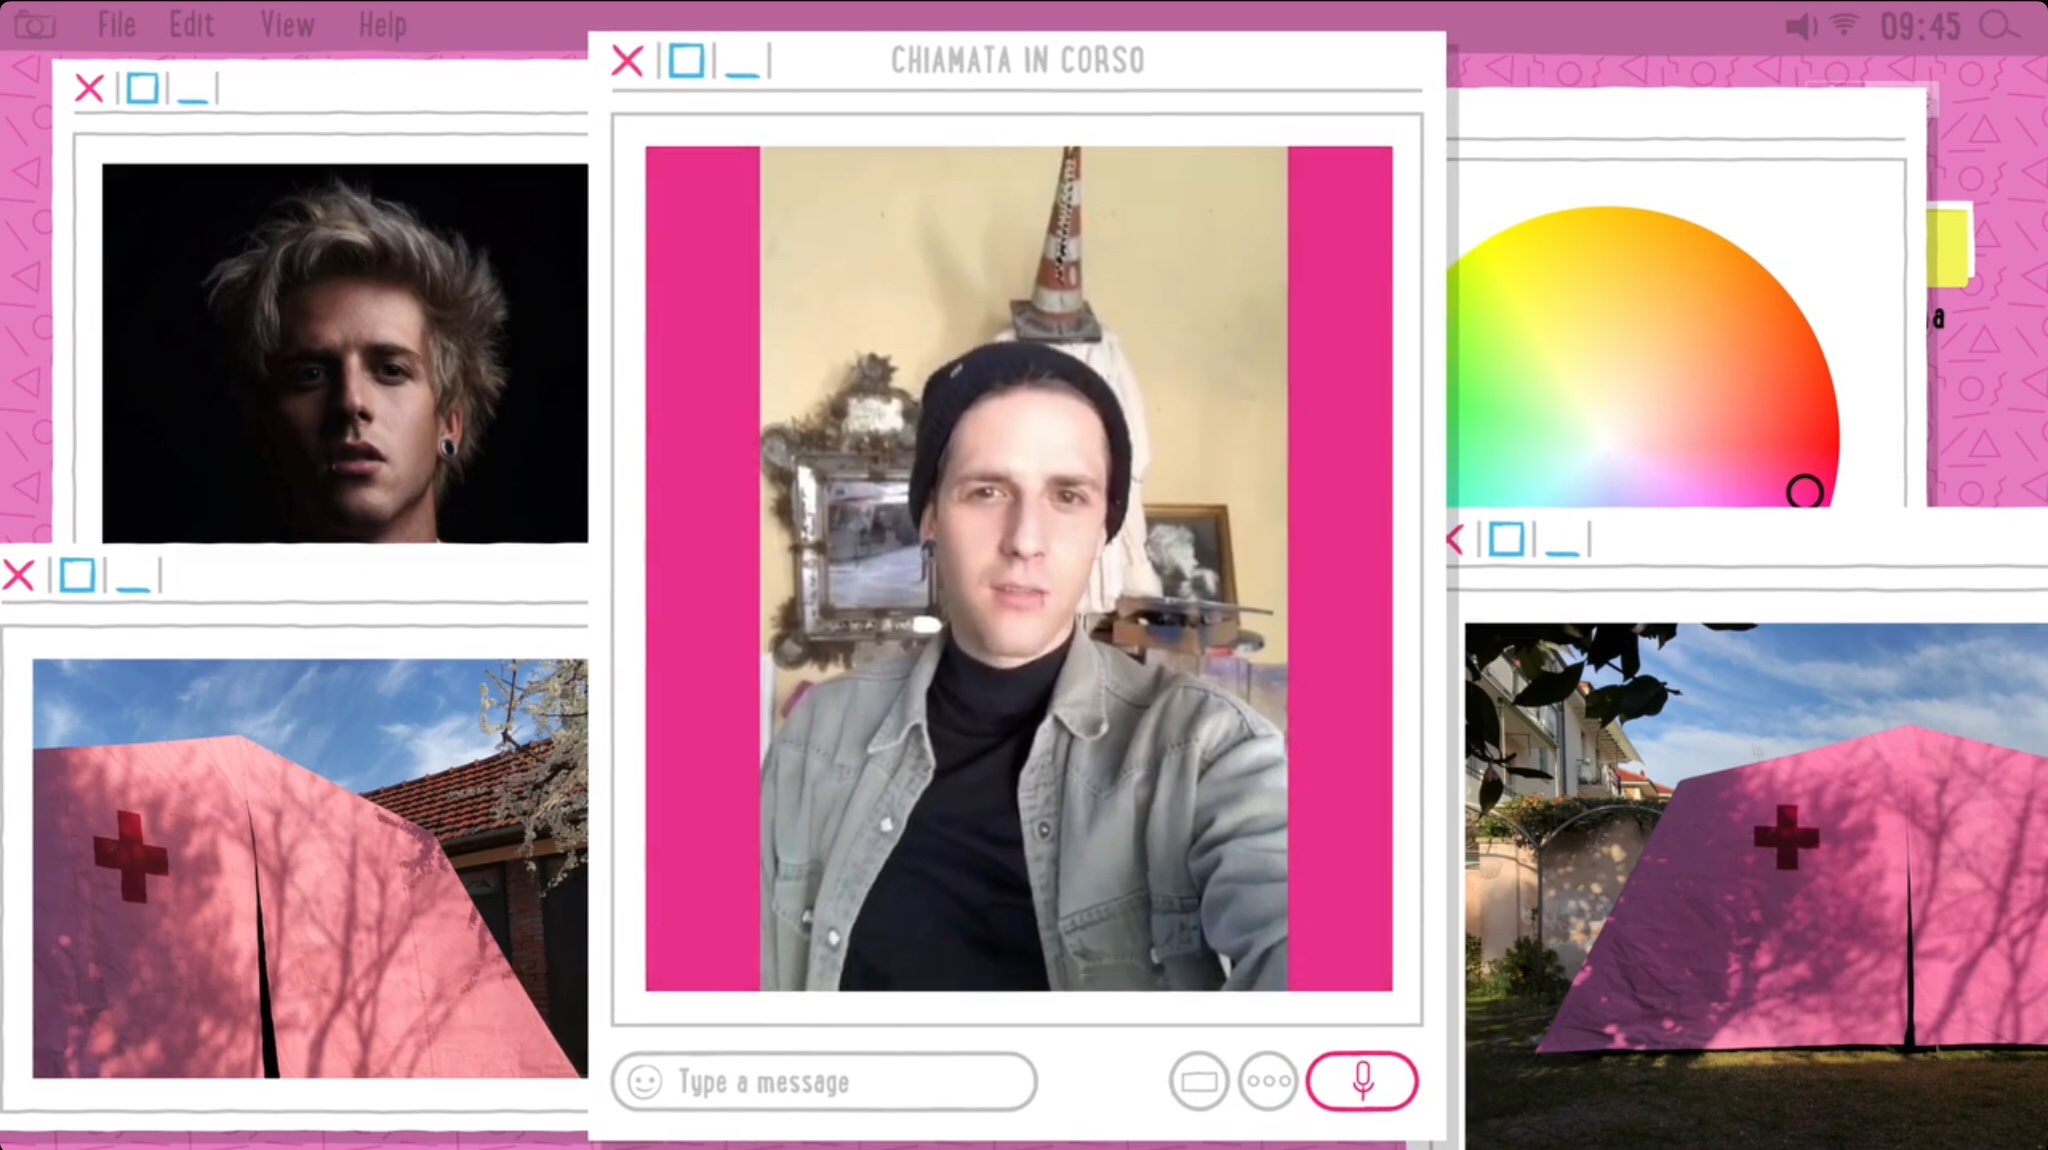2048x1150 pixels.
Task: Open the emoji smiley picker
Action: coord(644,1082)
